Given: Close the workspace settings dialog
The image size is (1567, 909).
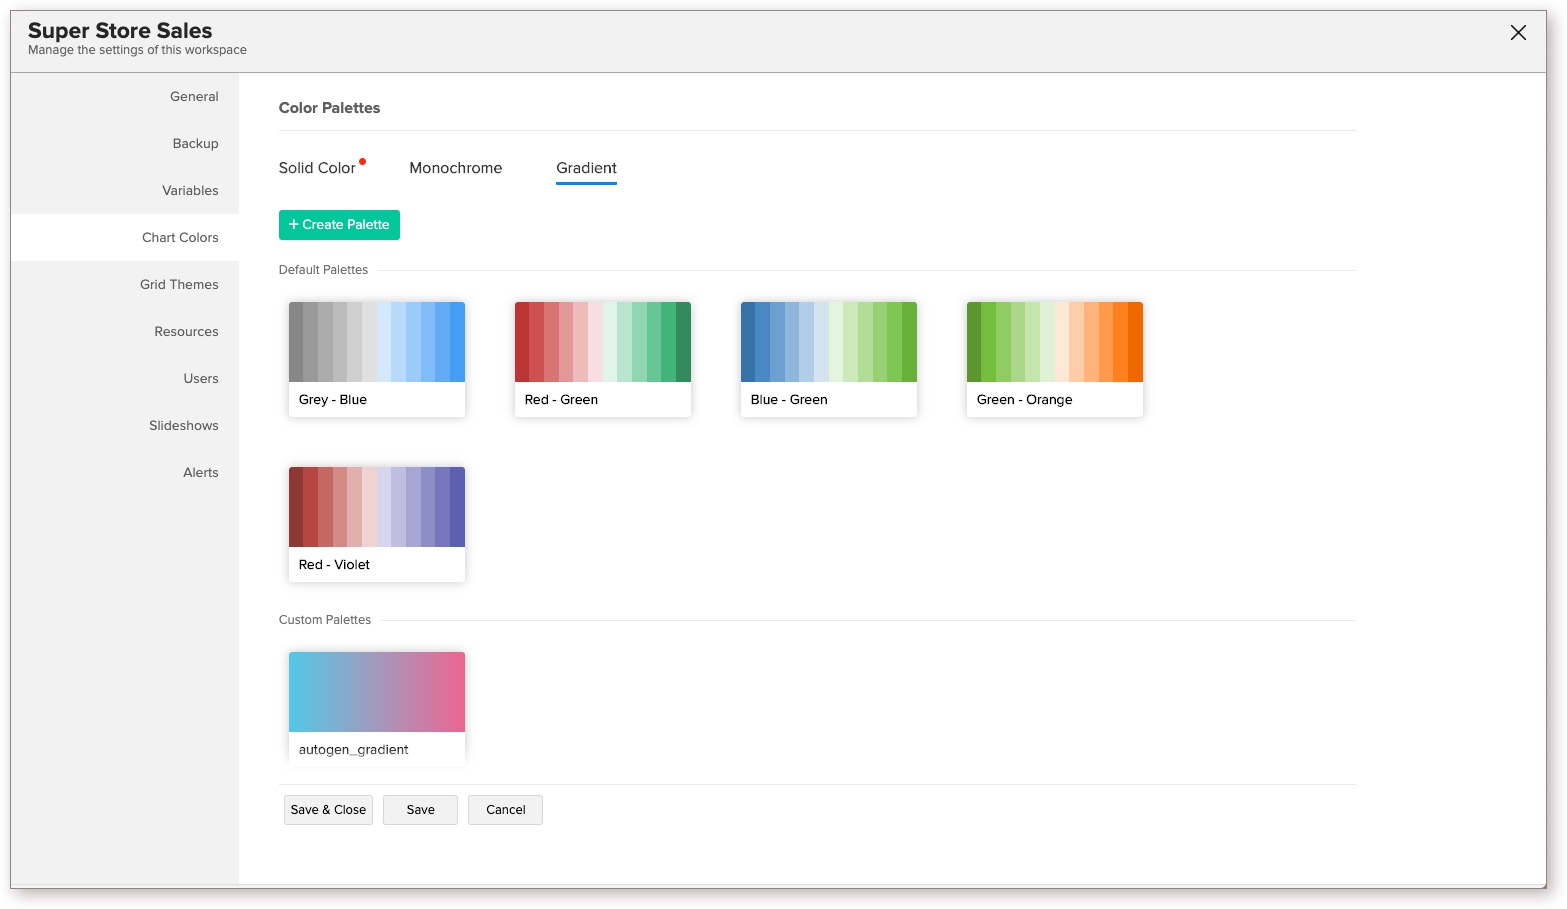Looking at the screenshot, I should click(x=1517, y=33).
